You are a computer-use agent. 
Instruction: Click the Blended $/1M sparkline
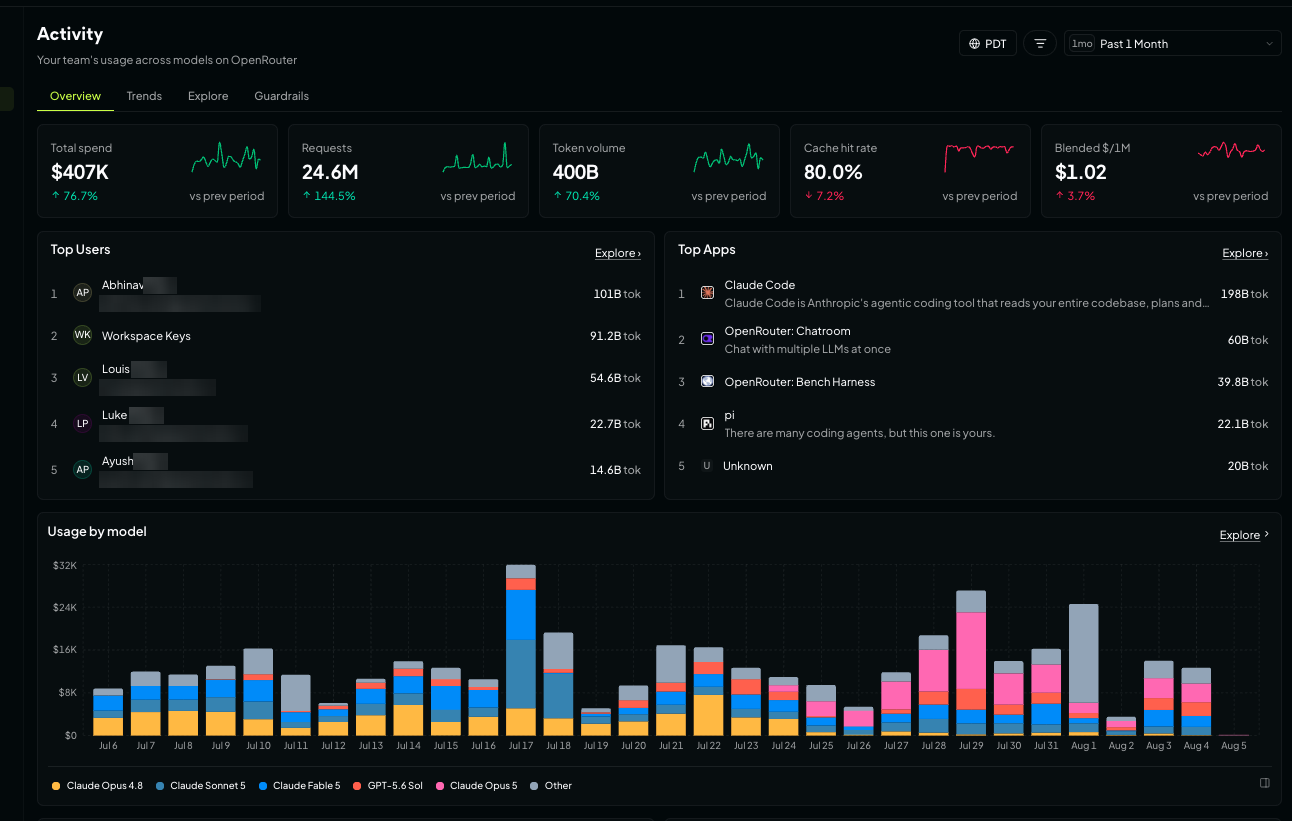pyautogui.click(x=1231, y=151)
